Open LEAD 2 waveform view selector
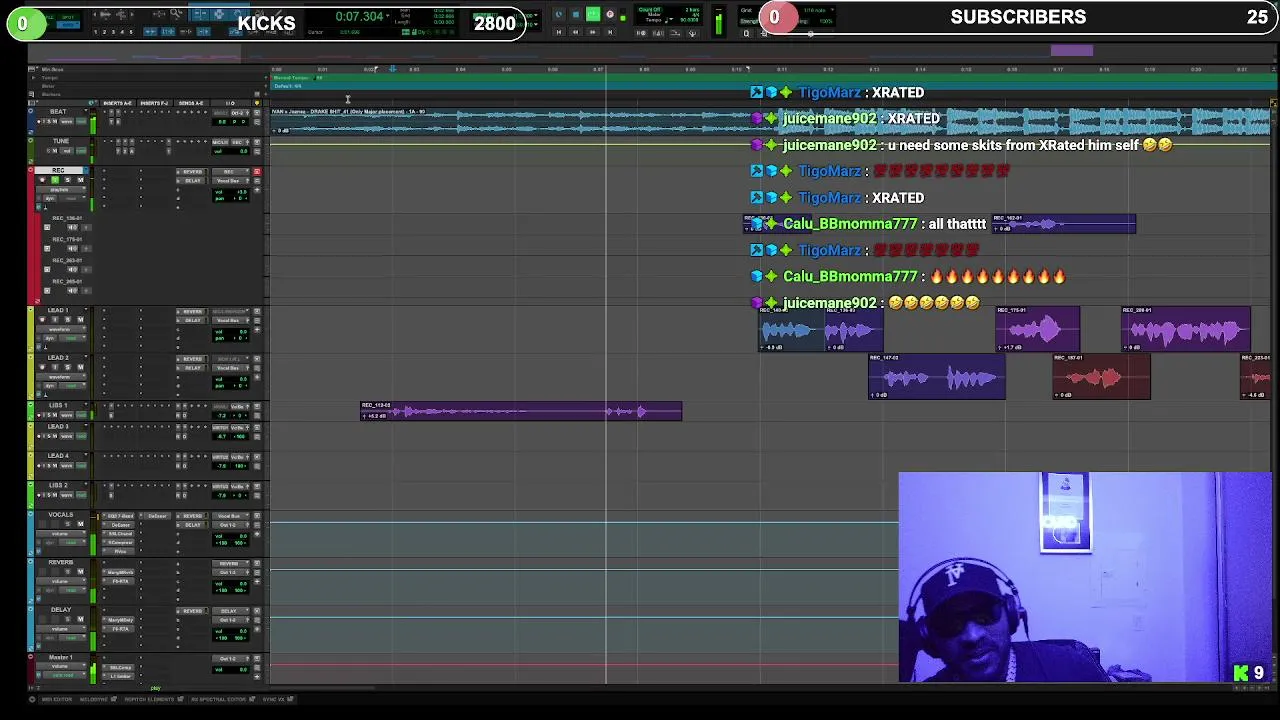The width and height of the screenshot is (1280, 720). [61, 377]
